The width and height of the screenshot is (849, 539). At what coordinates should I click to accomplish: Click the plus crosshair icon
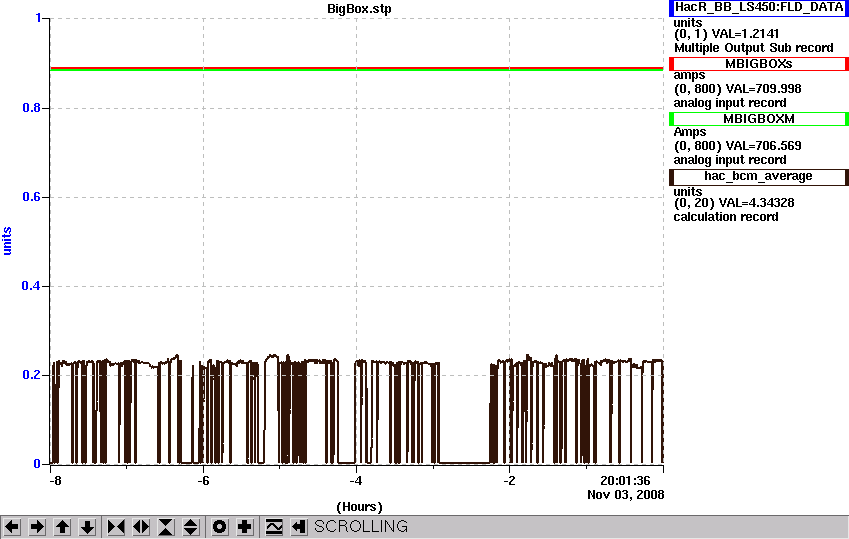click(x=245, y=527)
